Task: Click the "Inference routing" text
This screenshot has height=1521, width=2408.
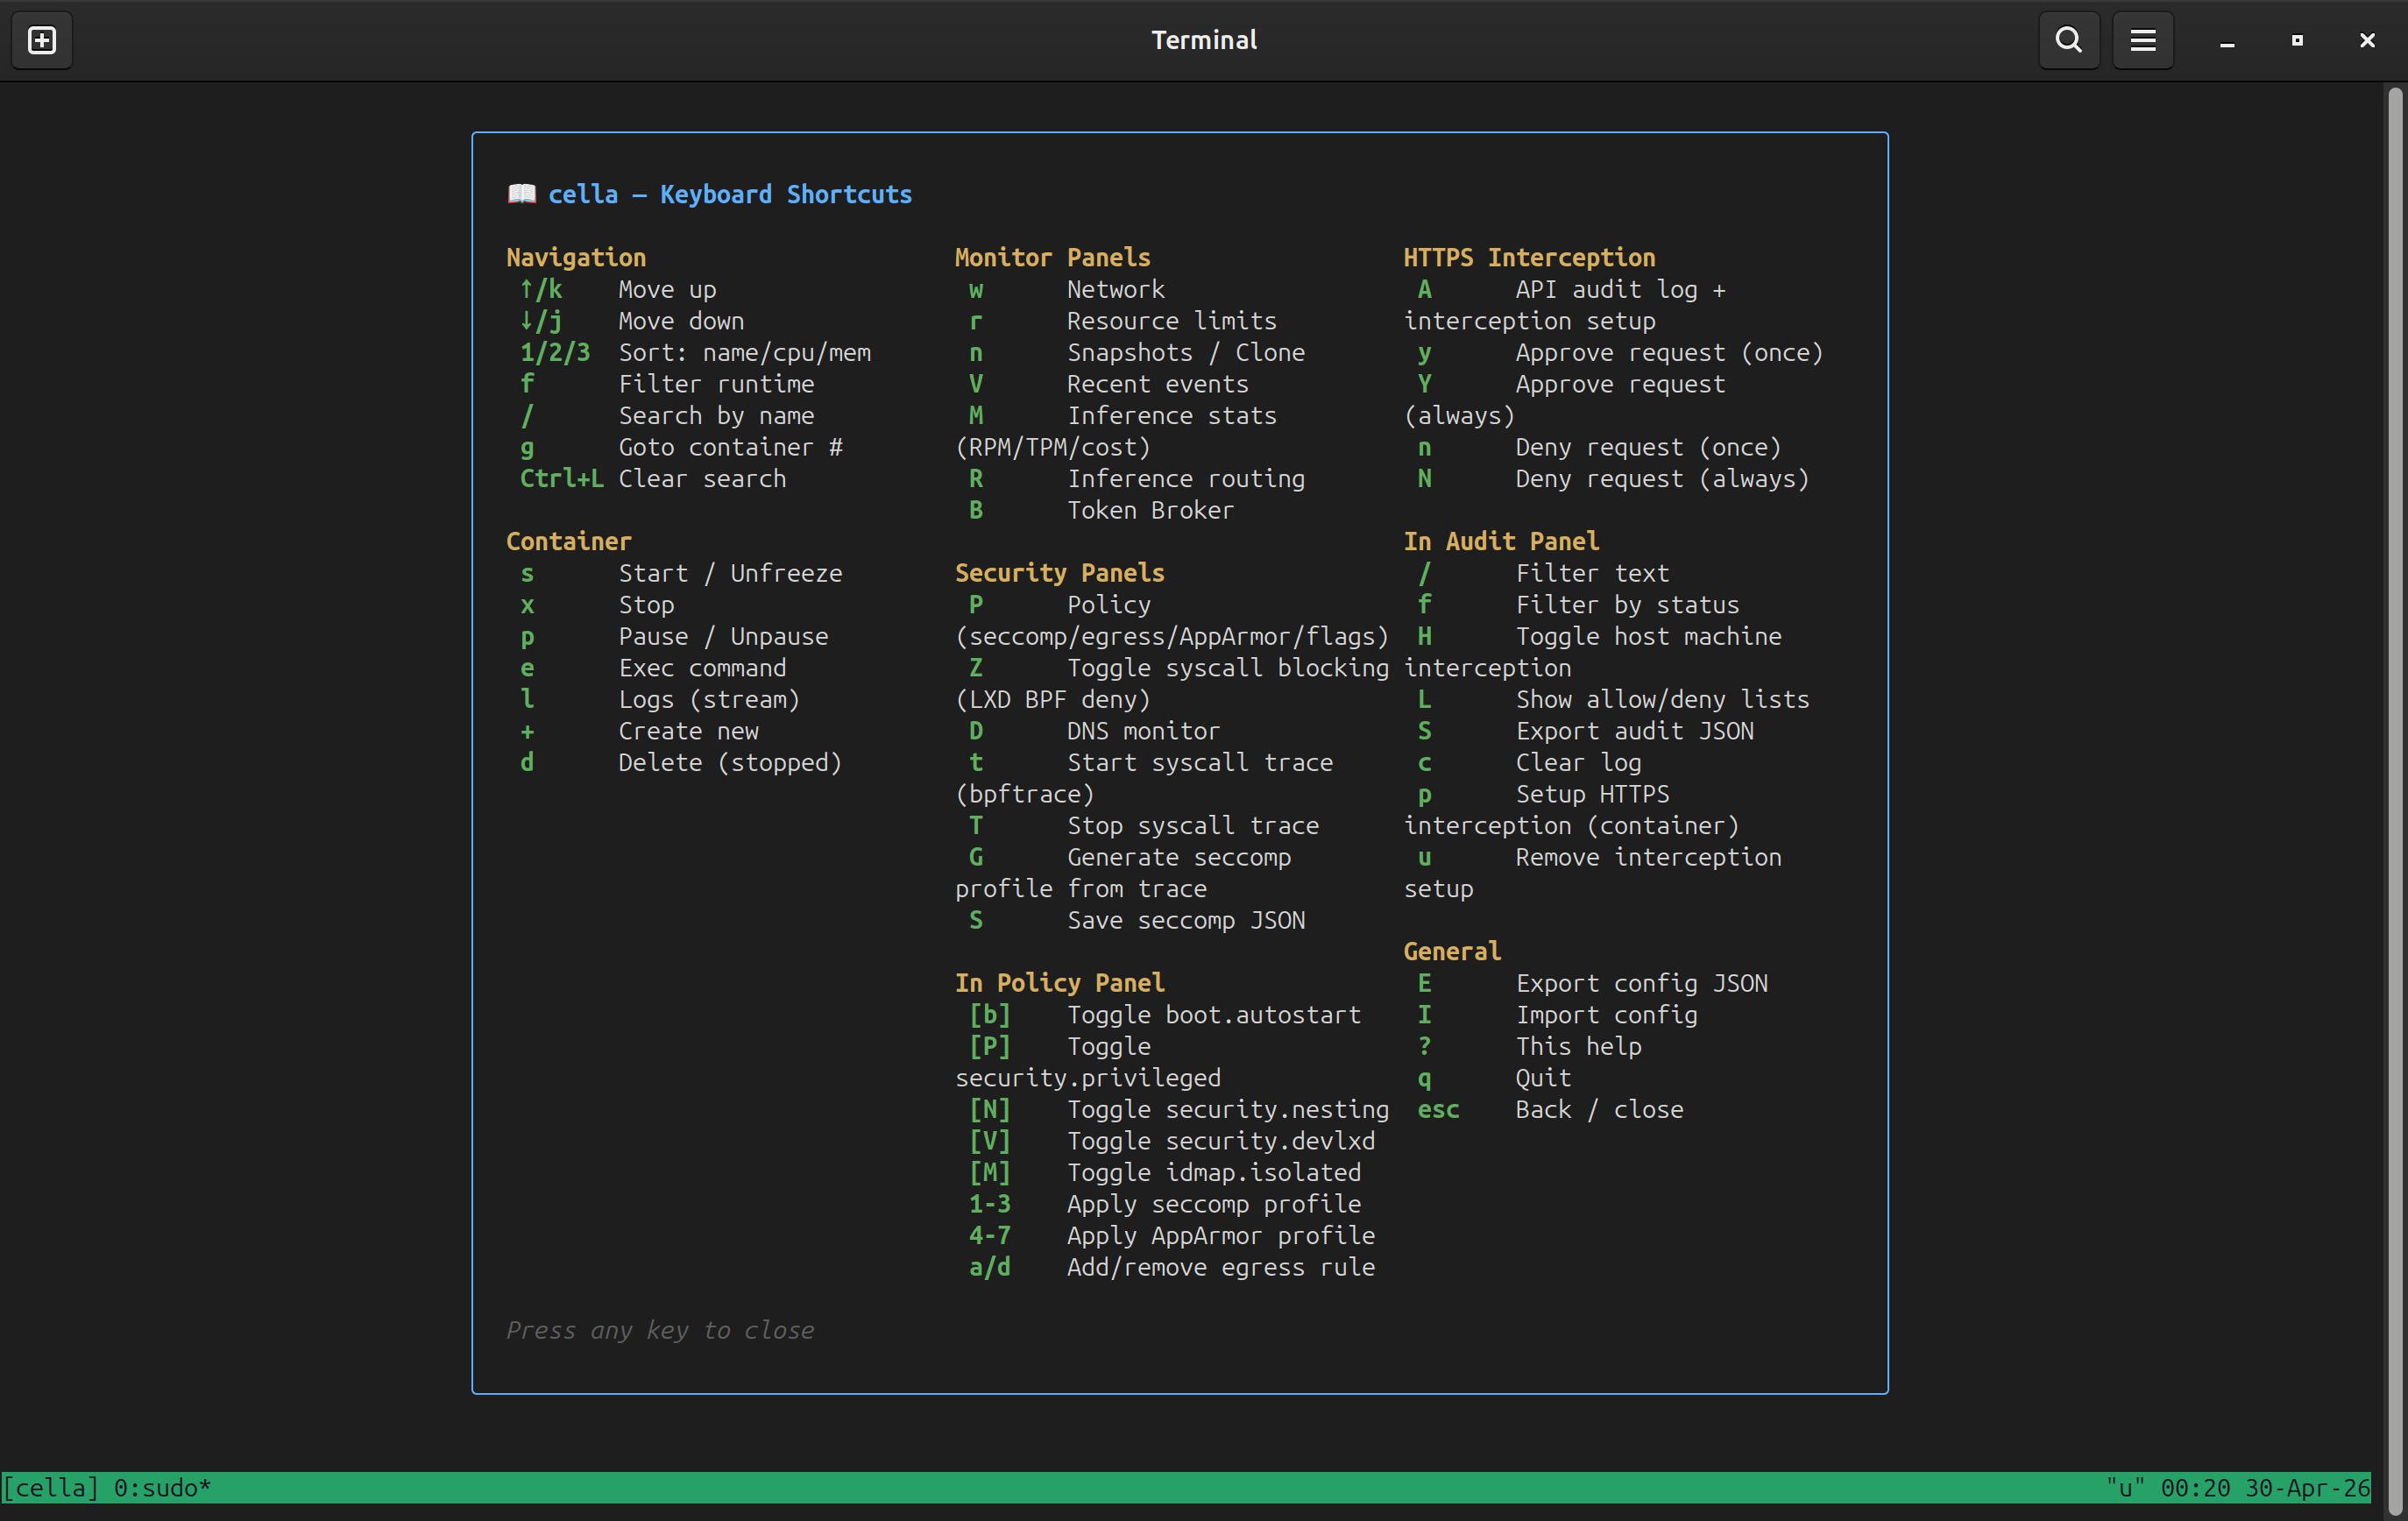Action: tap(1186, 479)
